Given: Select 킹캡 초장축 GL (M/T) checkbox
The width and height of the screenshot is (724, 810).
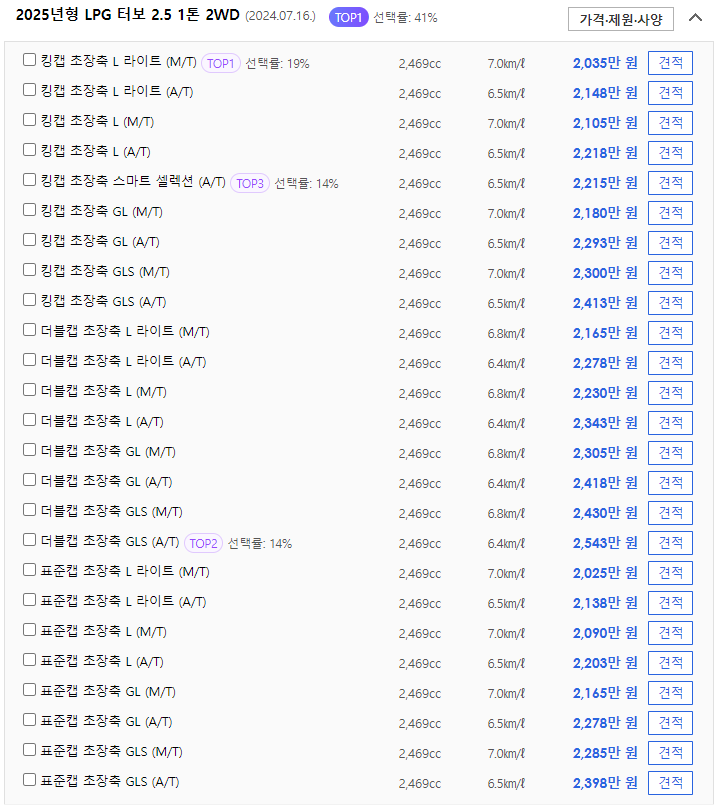Looking at the screenshot, I should tap(29, 210).
